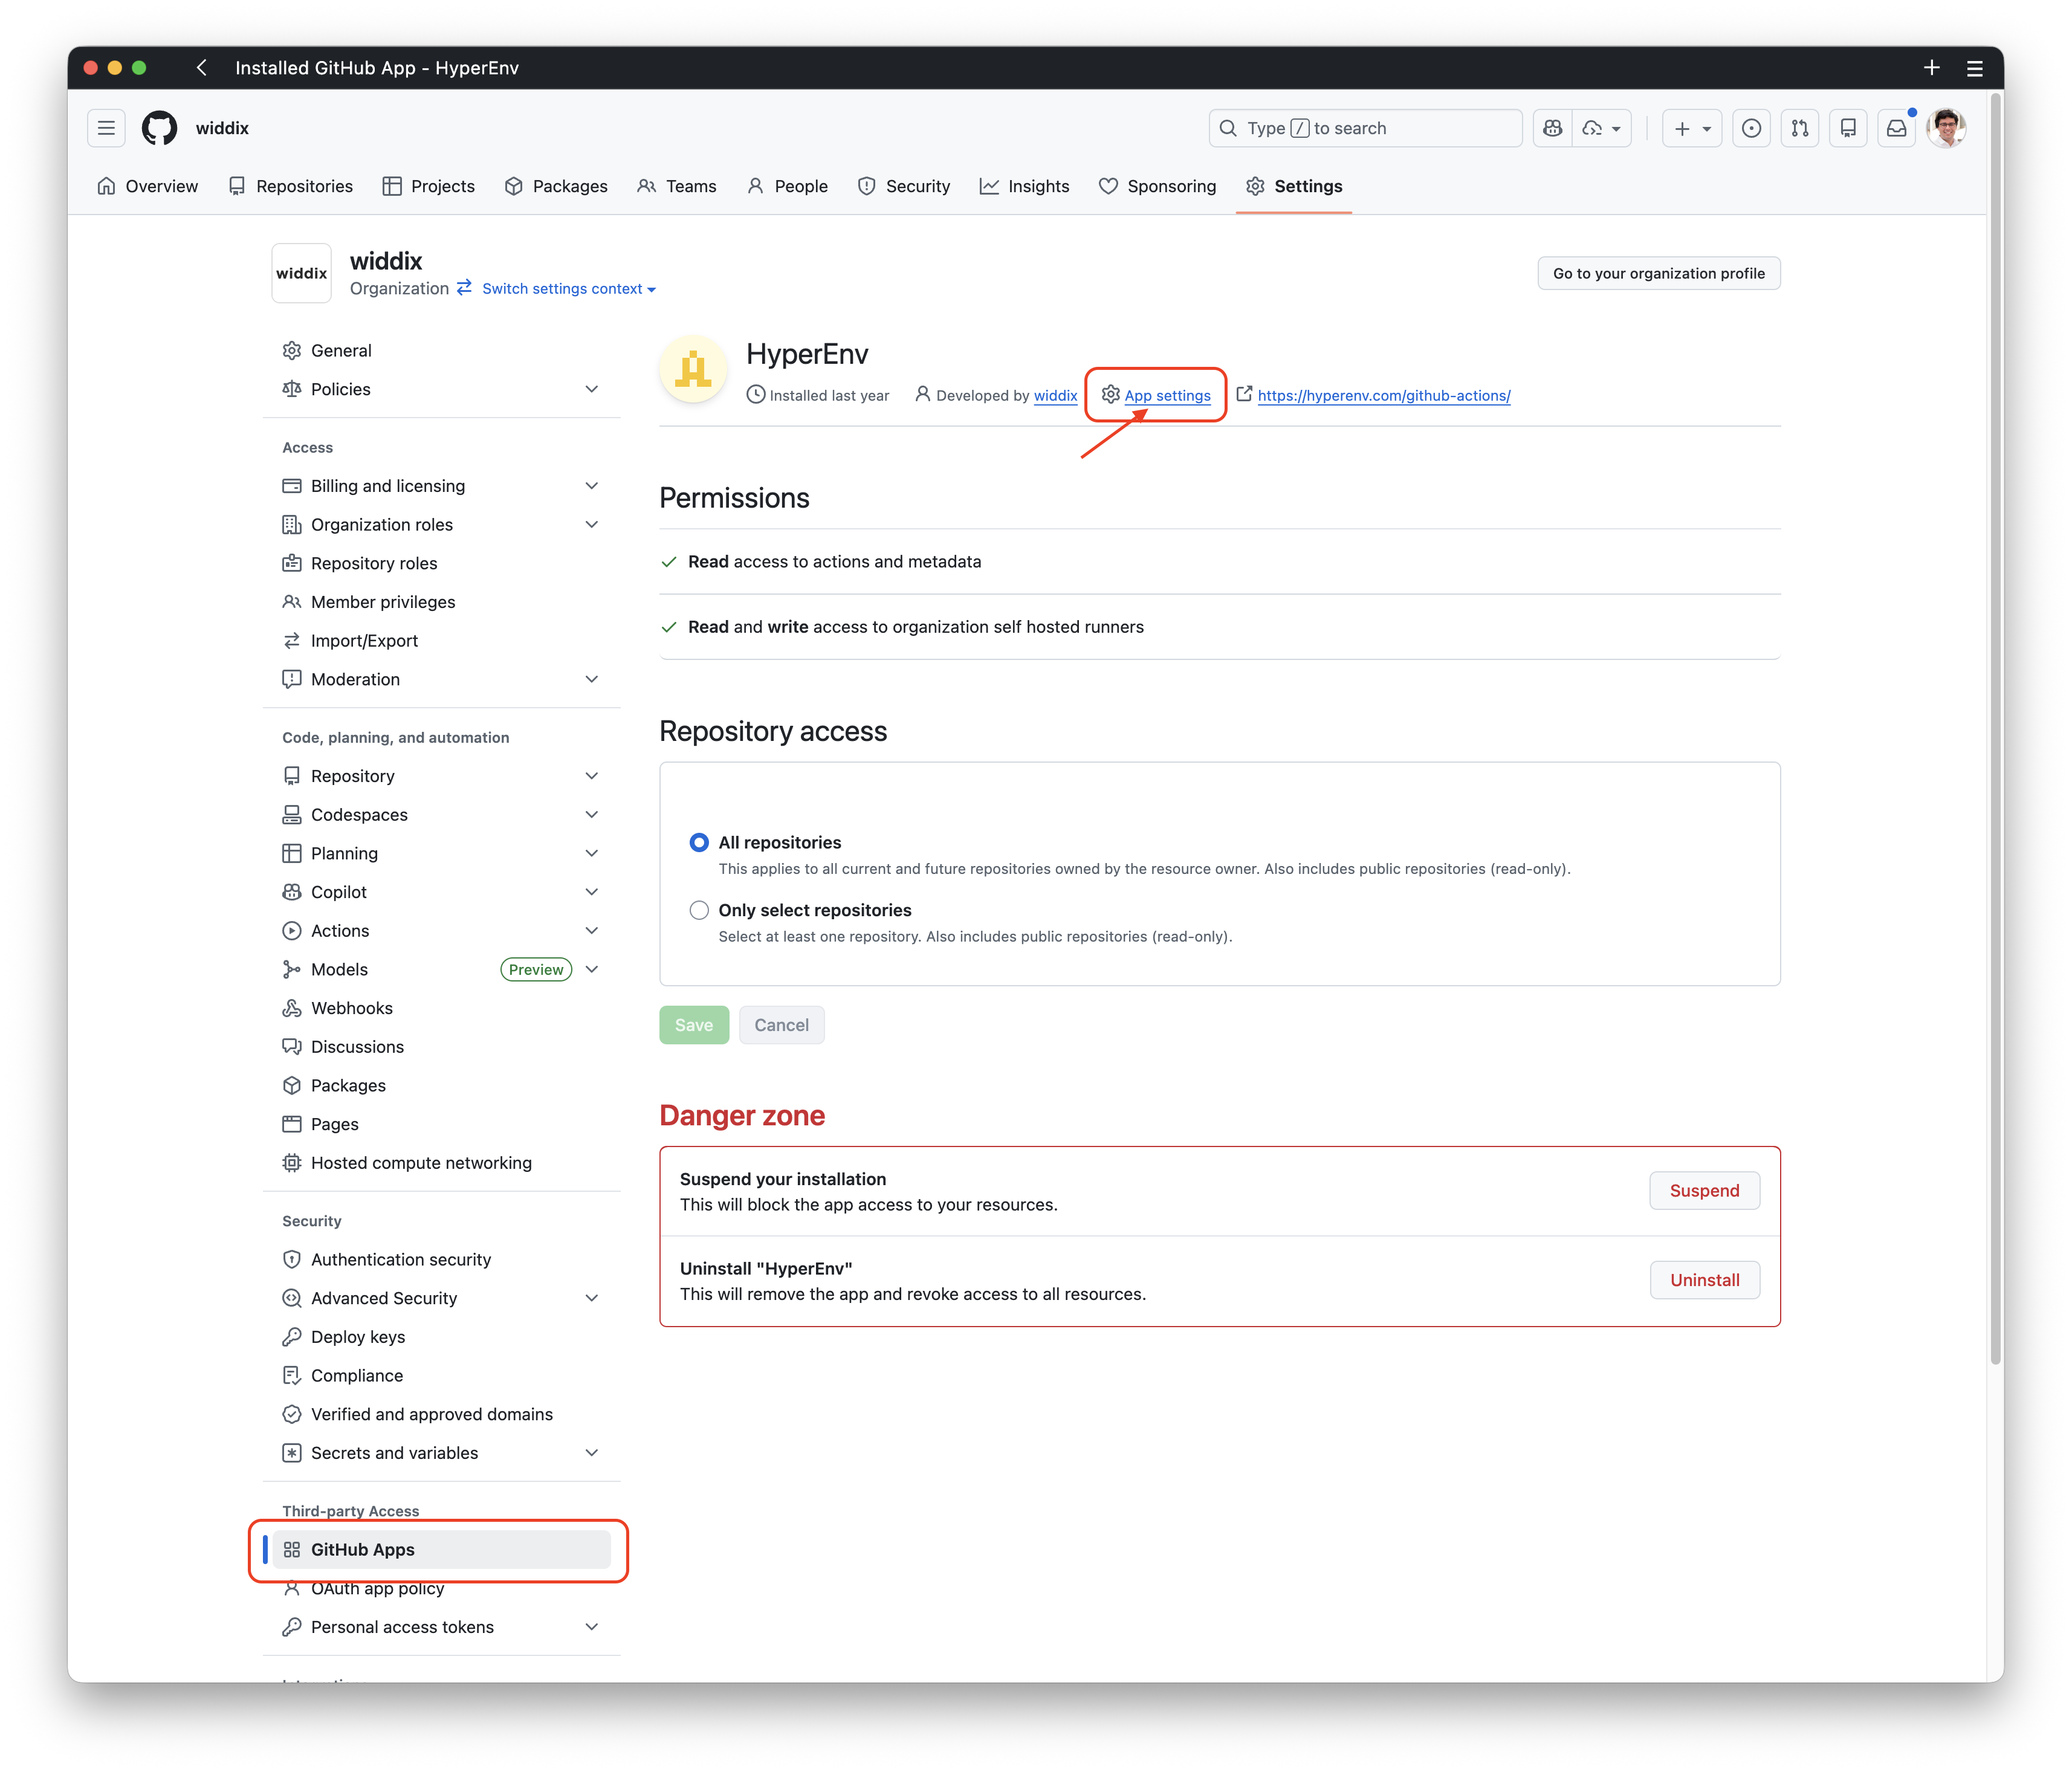Screen dimensions: 2072x1772
Task: Open the issues icon in header
Action: click(1751, 128)
